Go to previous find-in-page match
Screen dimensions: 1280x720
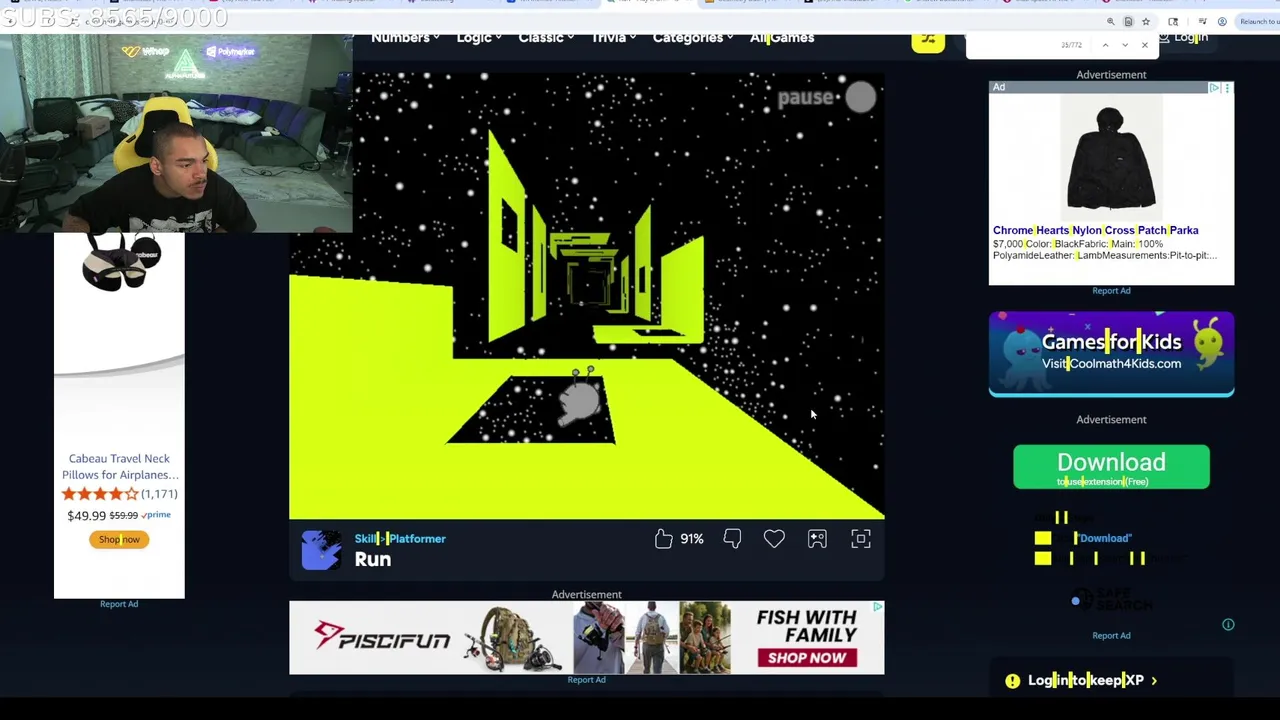tap(1105, 45)
